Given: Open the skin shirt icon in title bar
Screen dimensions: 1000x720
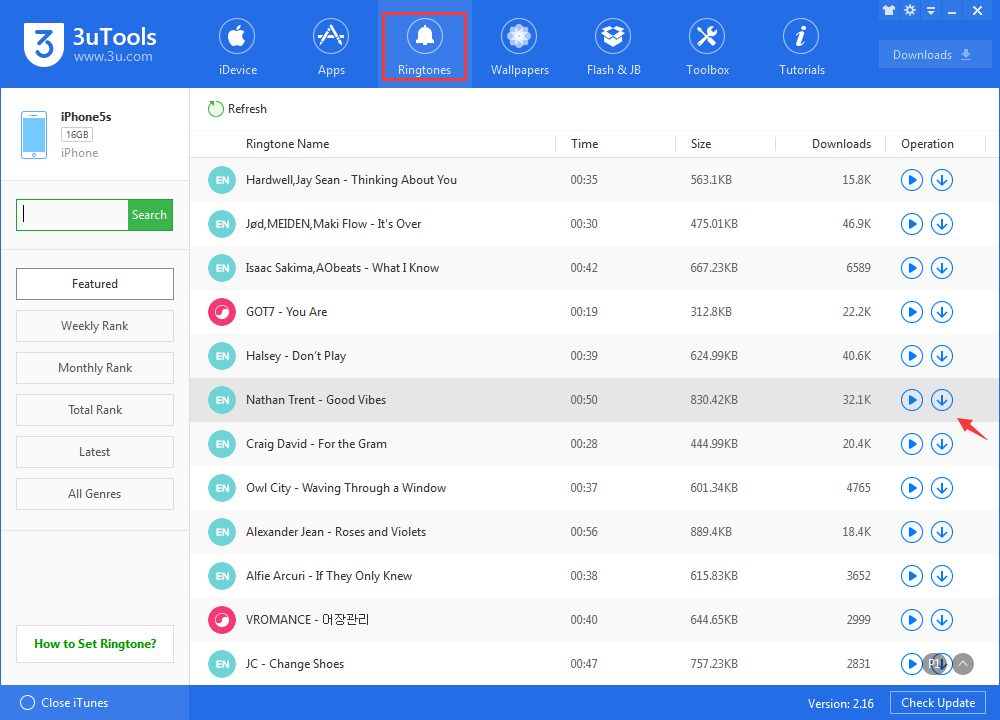Looking at the screenshot, I should coord(889,10).
